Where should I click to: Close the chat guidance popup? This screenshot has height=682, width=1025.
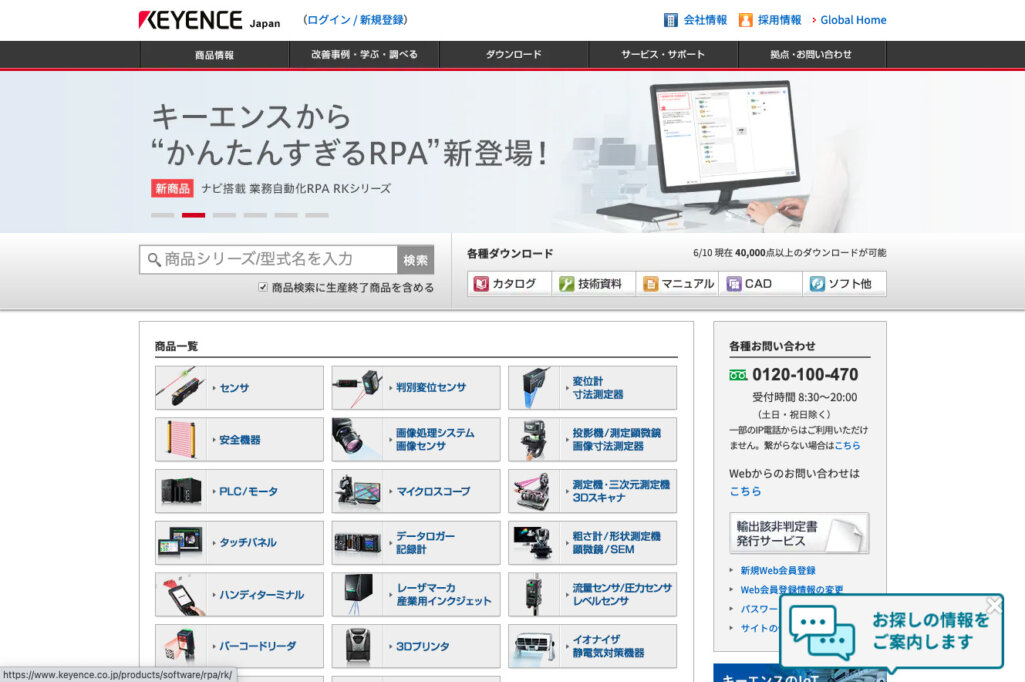tap(993, 605)
